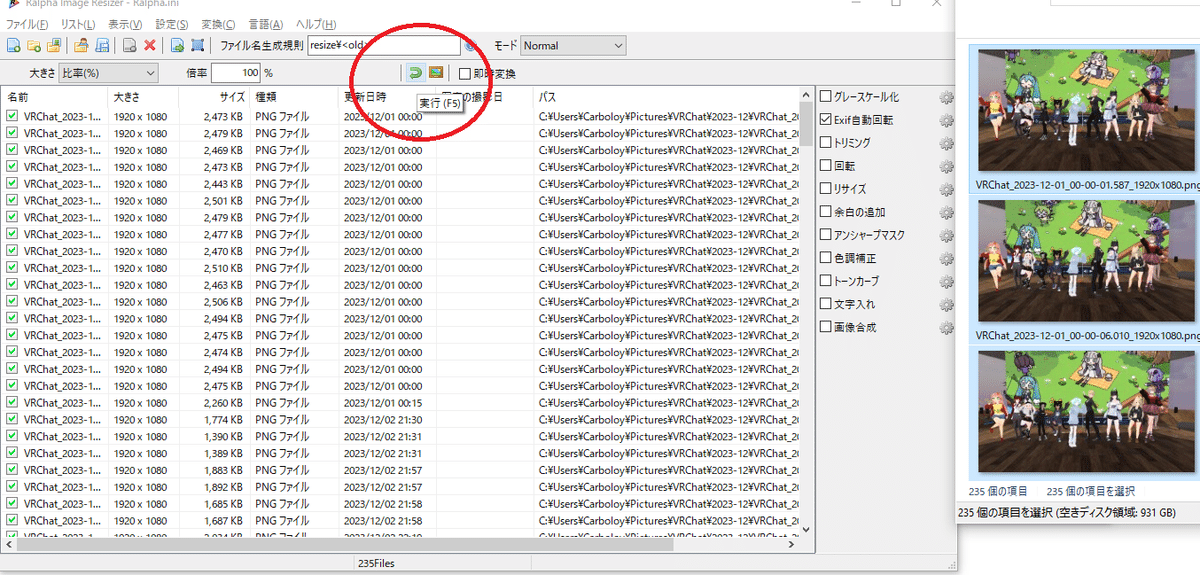
Task: Open gear settings for Exif自動回転
Action: (946, 120)
